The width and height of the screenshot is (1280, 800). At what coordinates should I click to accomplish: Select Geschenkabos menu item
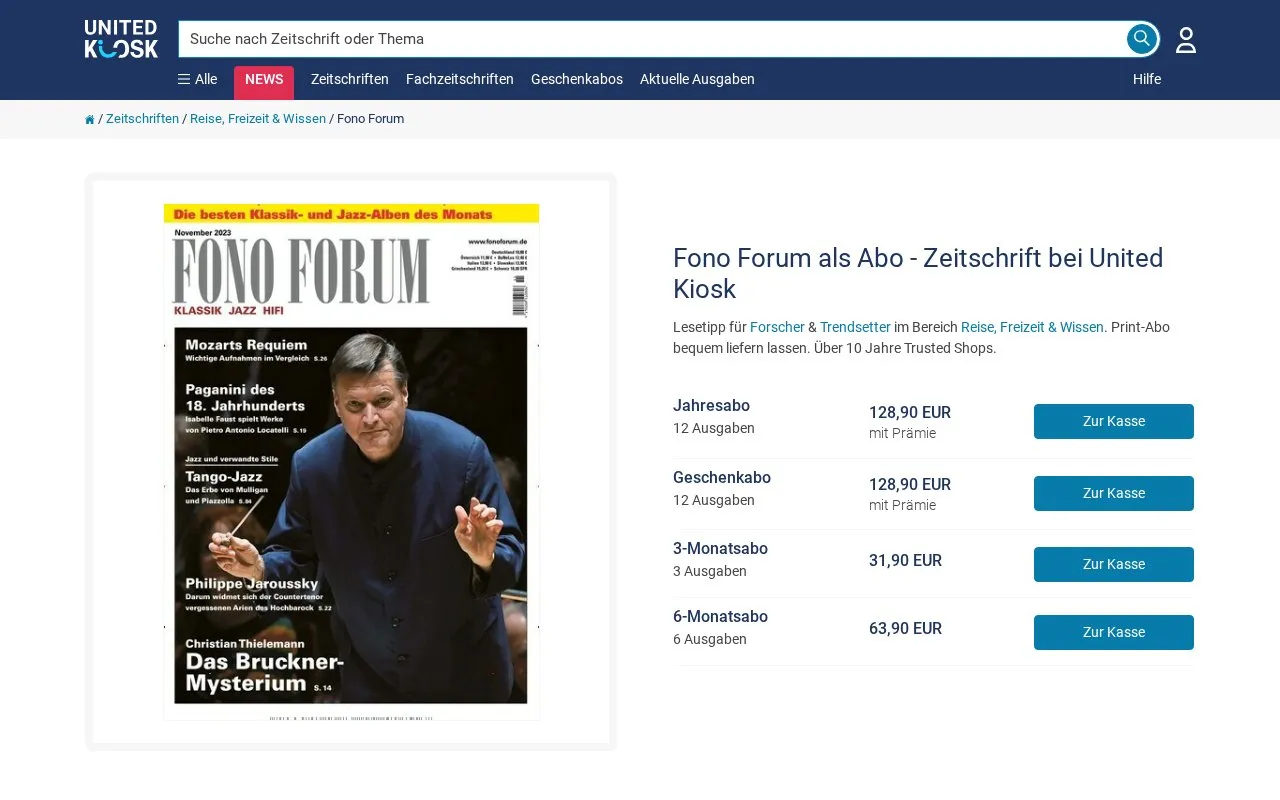(577, 79)
